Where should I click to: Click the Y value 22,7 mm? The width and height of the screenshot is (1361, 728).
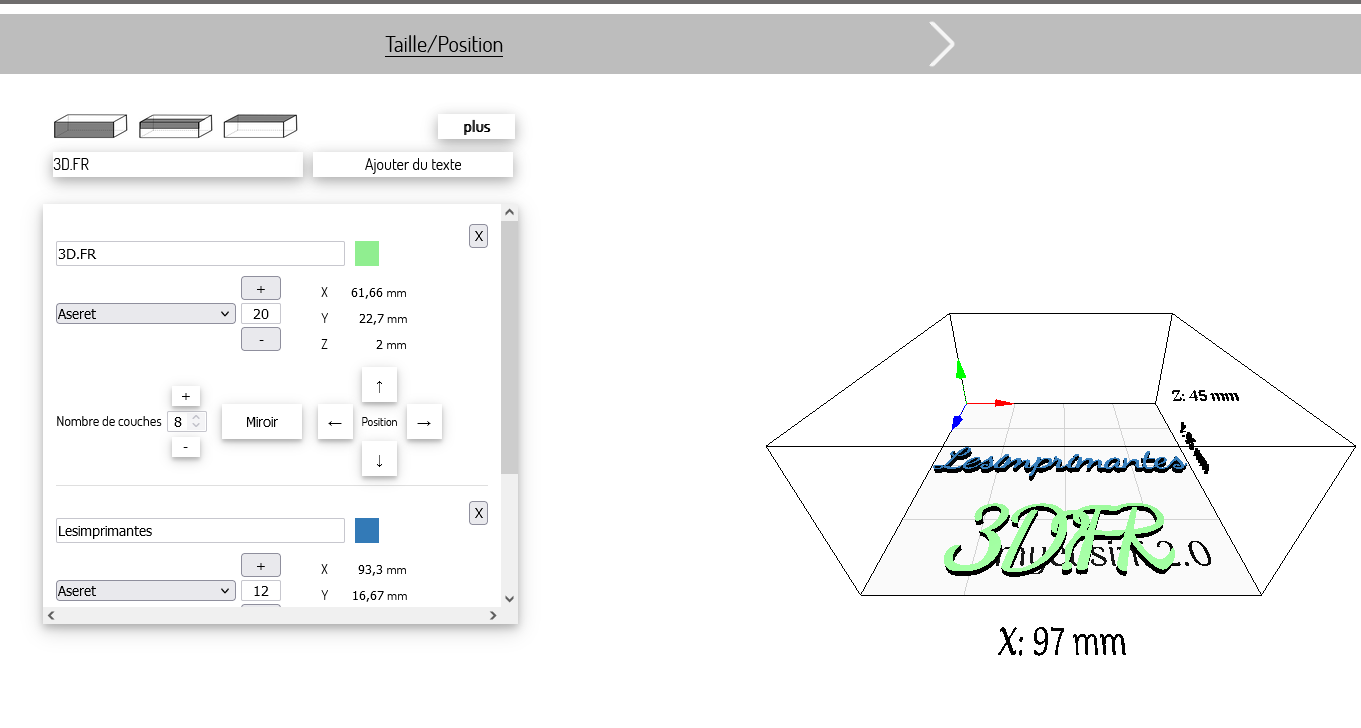point(382,319)
